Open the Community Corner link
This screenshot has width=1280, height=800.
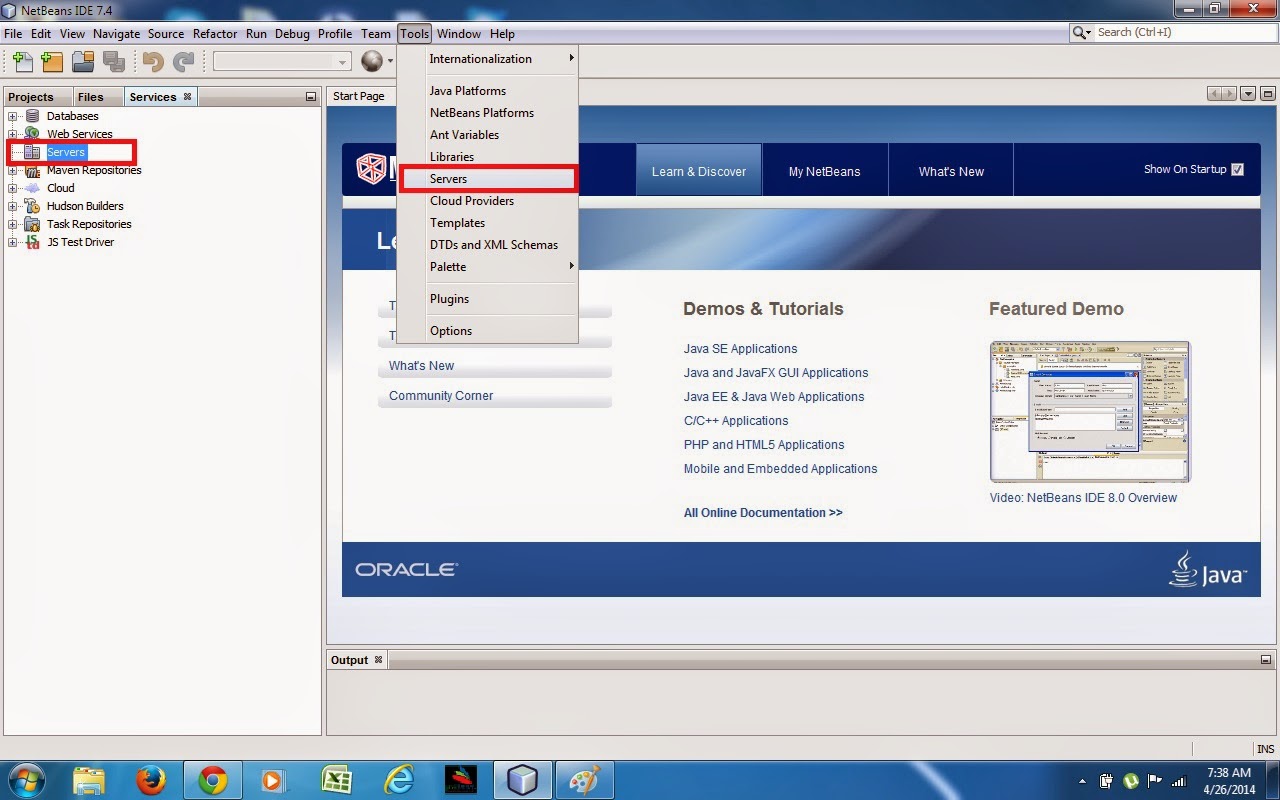click(x=441, y=396)
